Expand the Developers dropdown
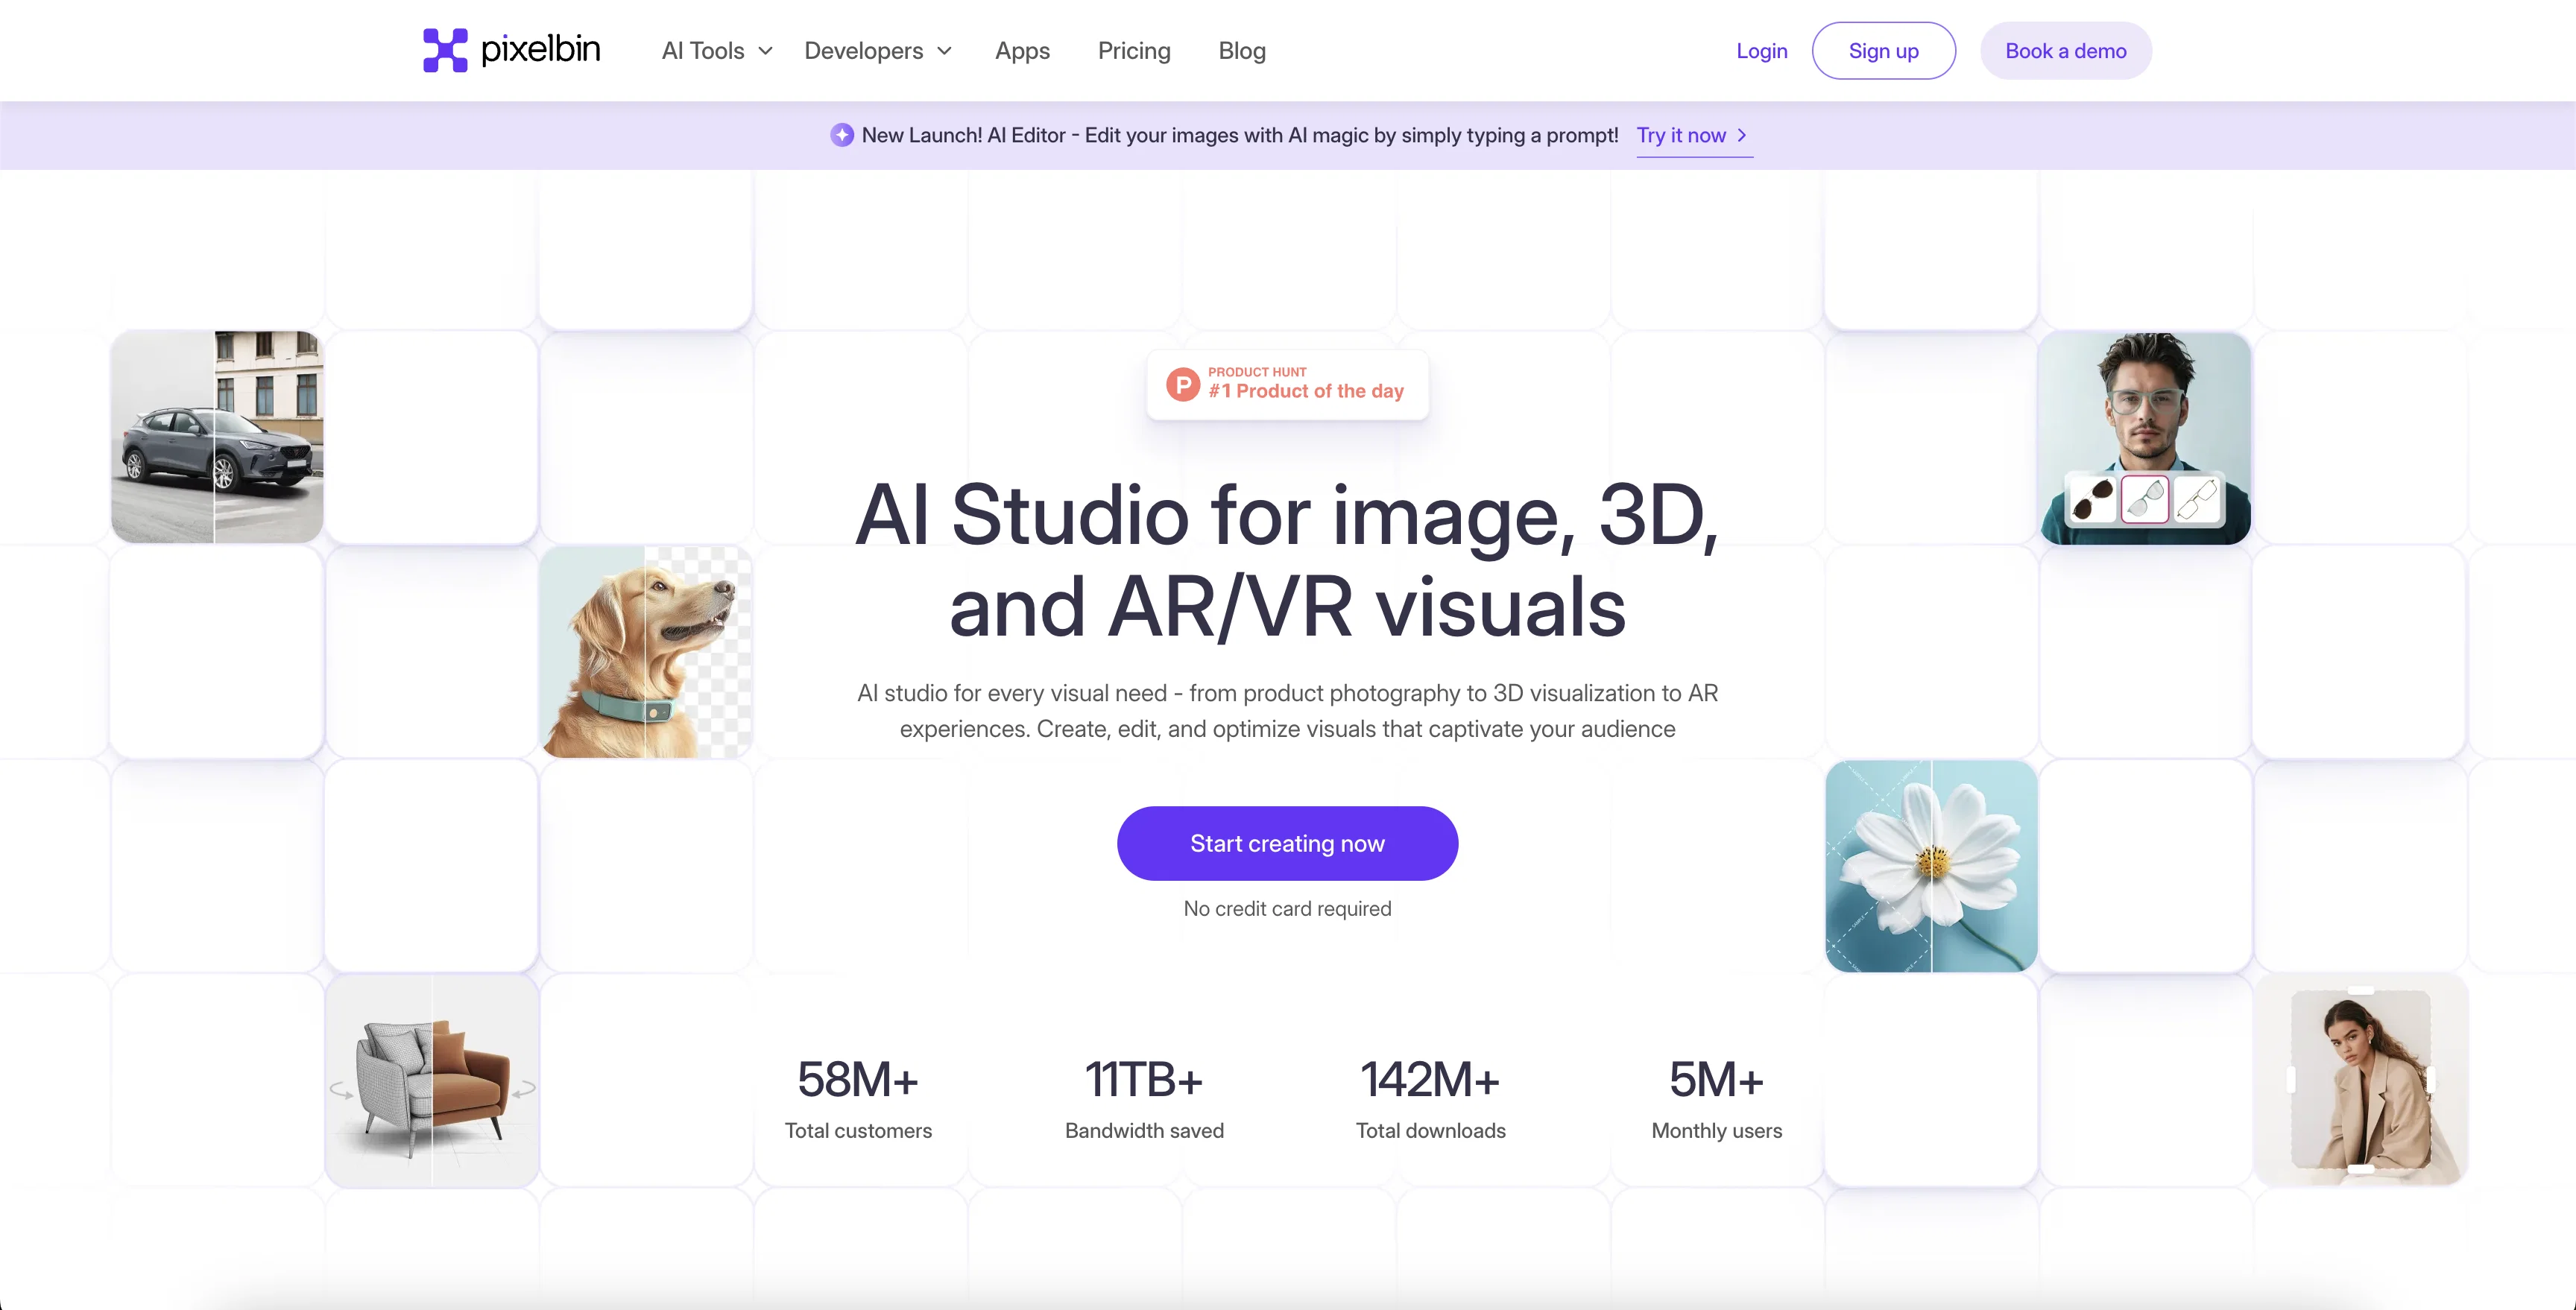Image resolution: width=2576 pixels, height=1310 pixels. point(878,51)
